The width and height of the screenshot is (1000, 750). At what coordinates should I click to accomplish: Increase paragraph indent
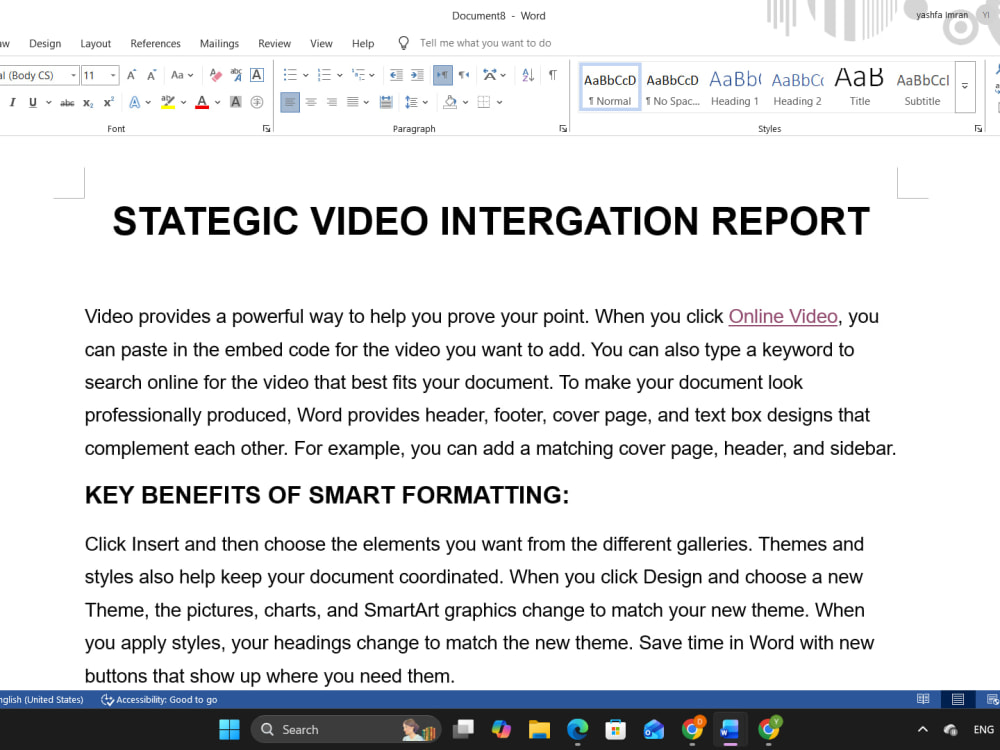pos(417,75)
